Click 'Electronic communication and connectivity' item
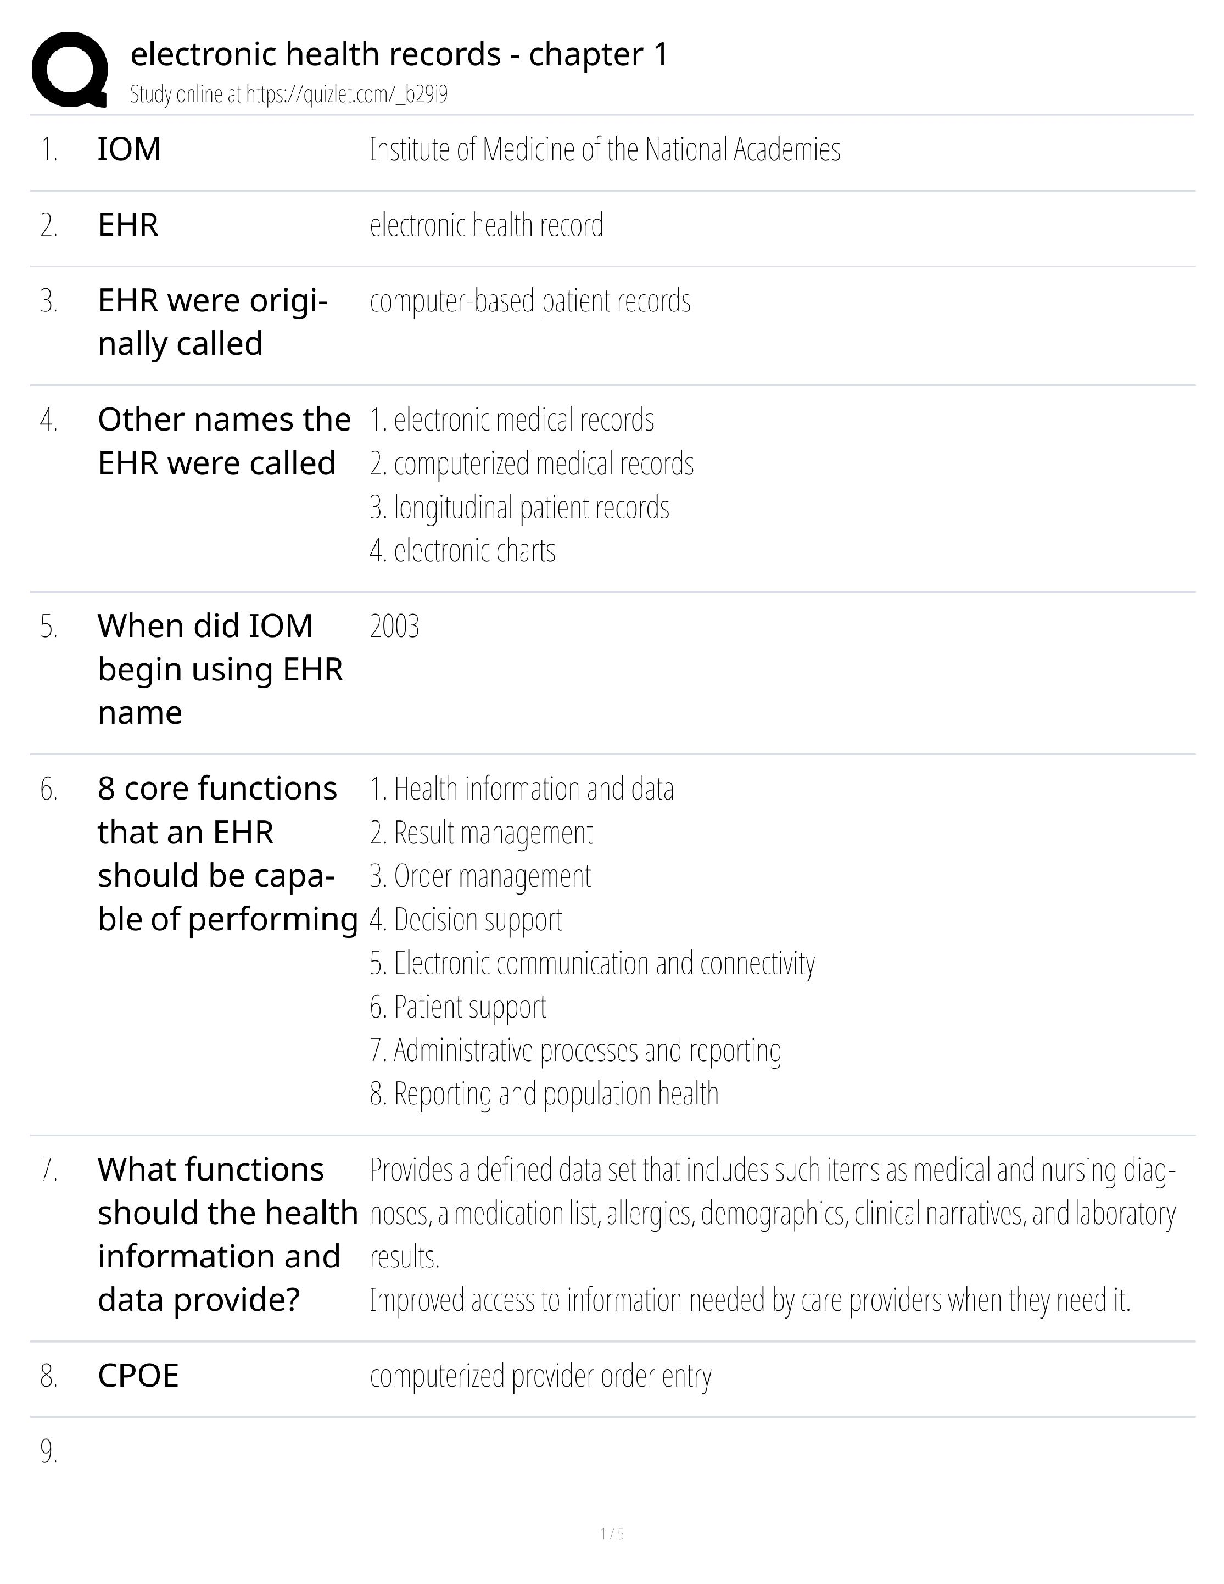 (x=592, y=964)
